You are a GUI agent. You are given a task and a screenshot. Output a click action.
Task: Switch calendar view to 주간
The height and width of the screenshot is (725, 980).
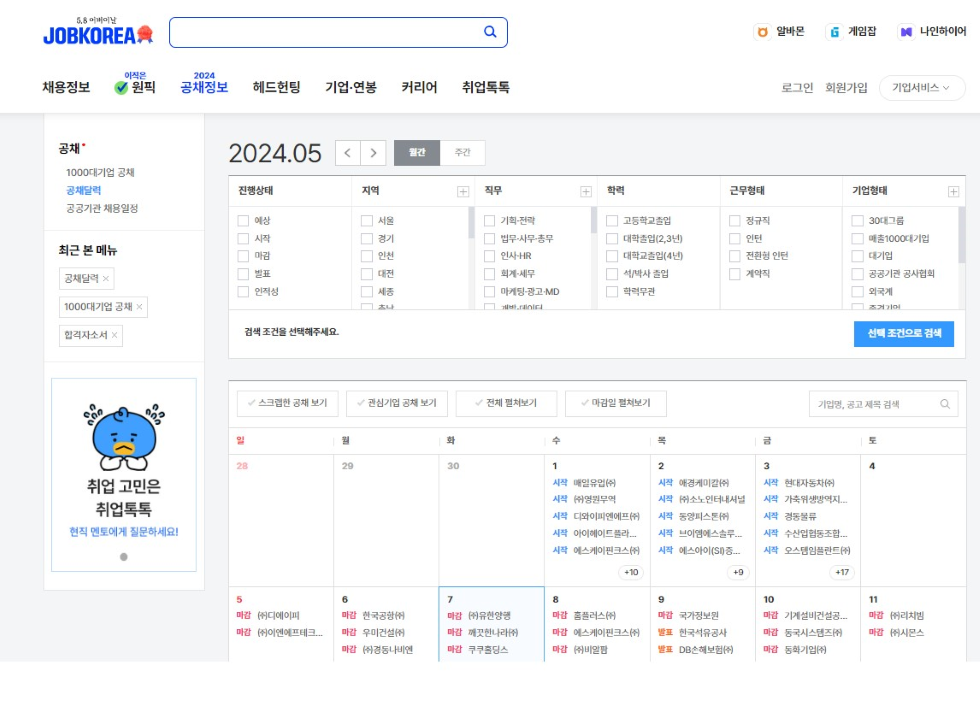pyautogui.click(x=464, y=152)
